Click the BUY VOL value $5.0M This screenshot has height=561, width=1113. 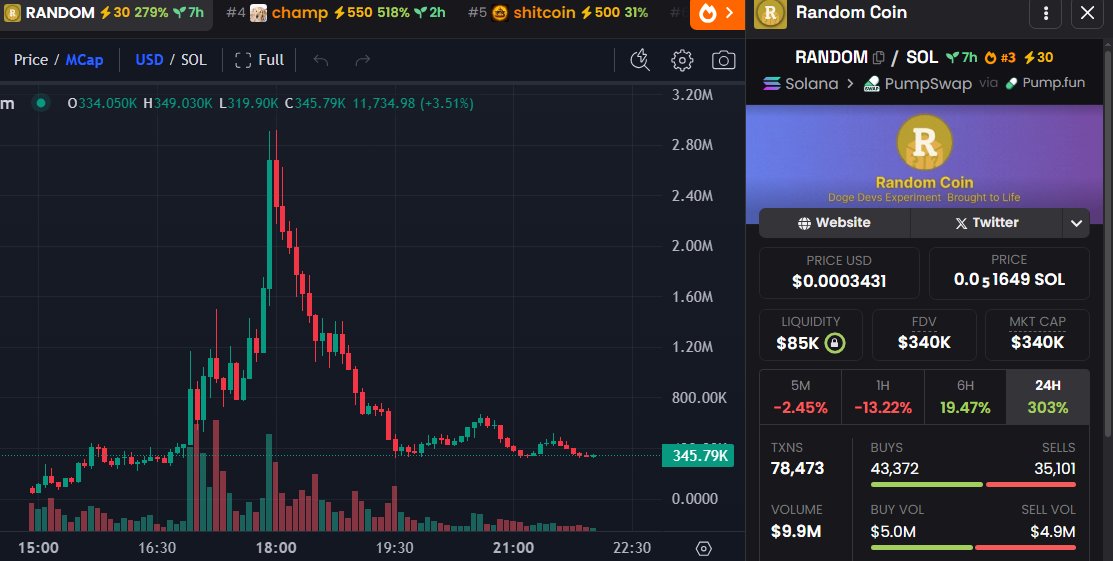coord(893,531)
